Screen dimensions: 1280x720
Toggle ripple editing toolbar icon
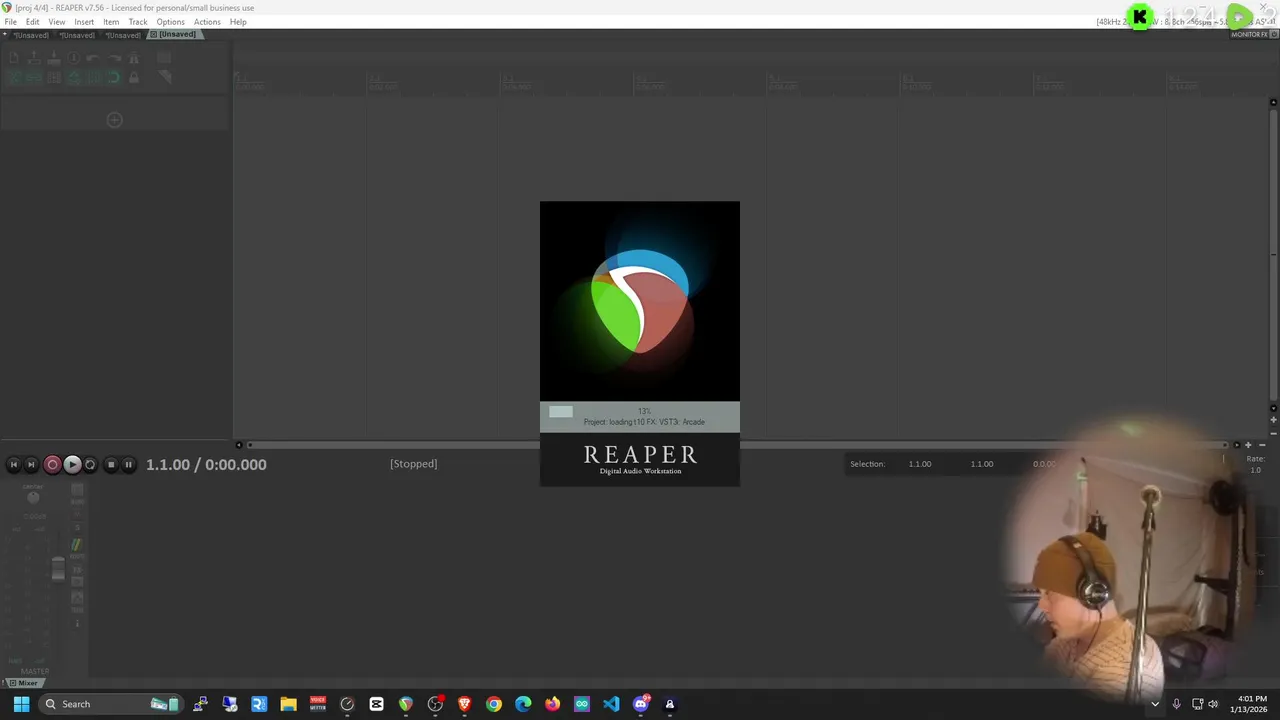click(x=54, y=77)
